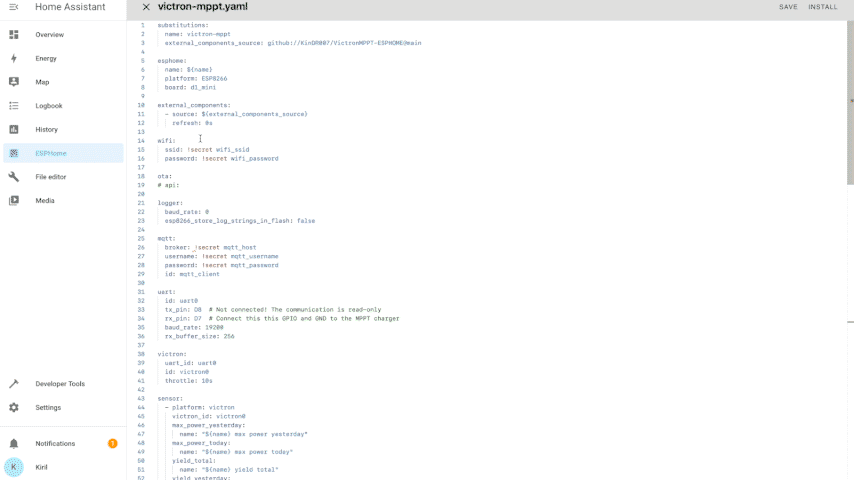Open the Media menu item

click(x=45, y=200)
